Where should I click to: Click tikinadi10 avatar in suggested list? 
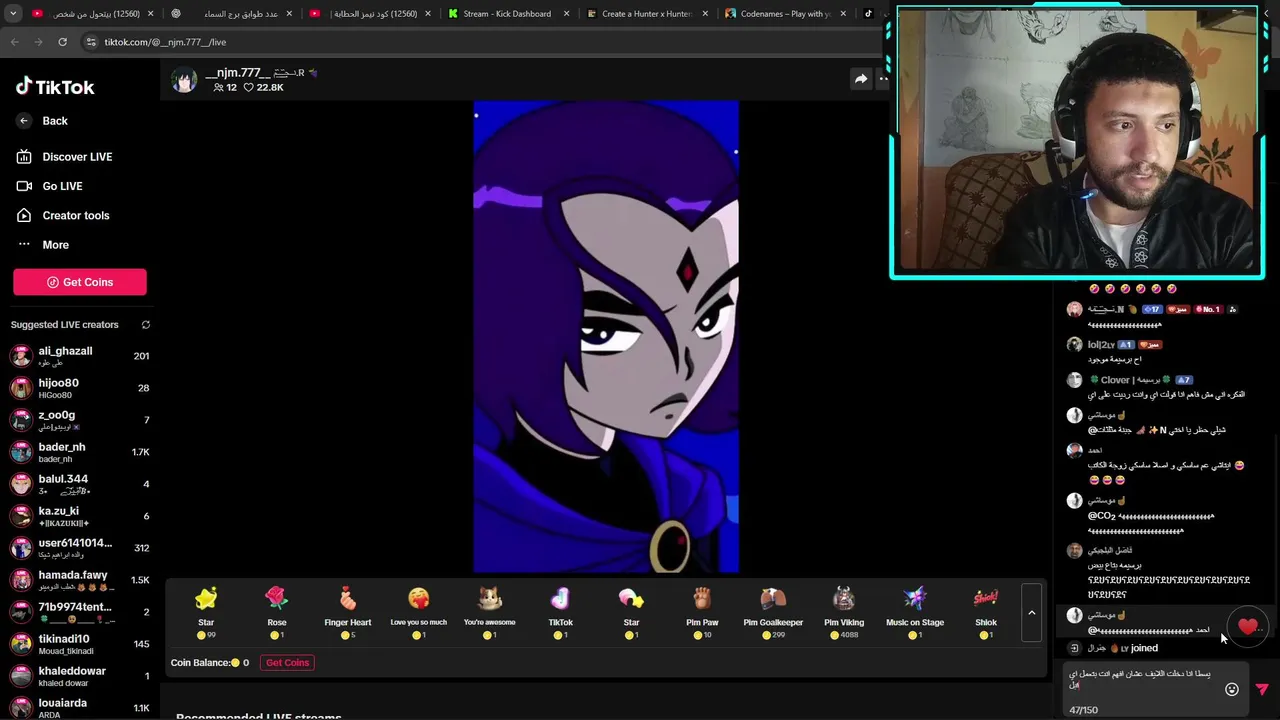(x=20, y=644)
